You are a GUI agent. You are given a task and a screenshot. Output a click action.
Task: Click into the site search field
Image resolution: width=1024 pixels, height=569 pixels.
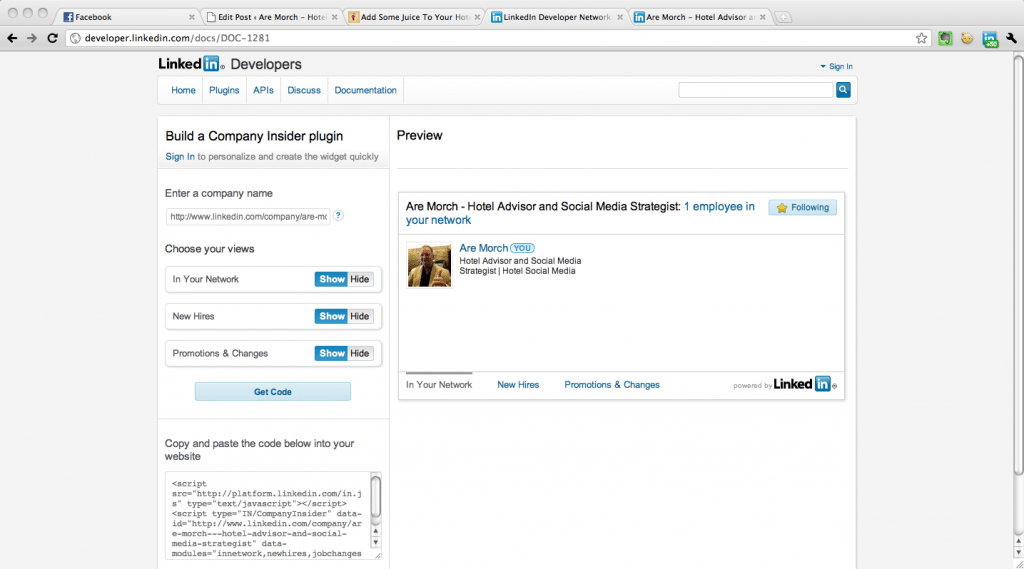(756, 90)
